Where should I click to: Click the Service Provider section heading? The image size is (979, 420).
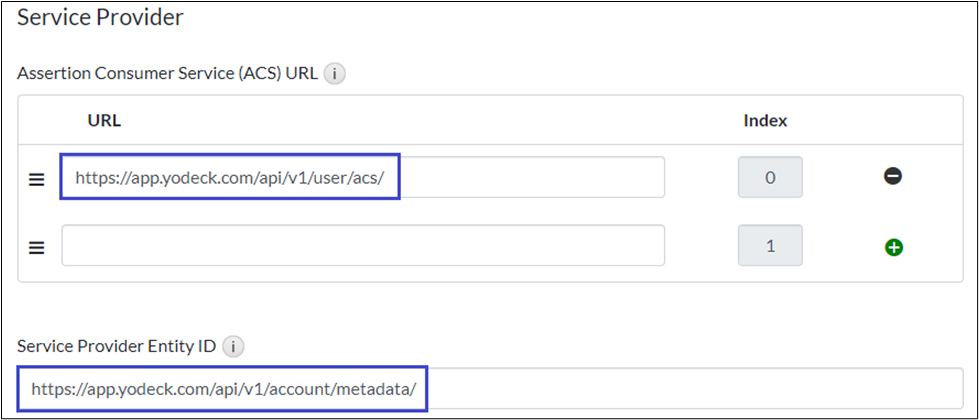(x=100, y=17)
